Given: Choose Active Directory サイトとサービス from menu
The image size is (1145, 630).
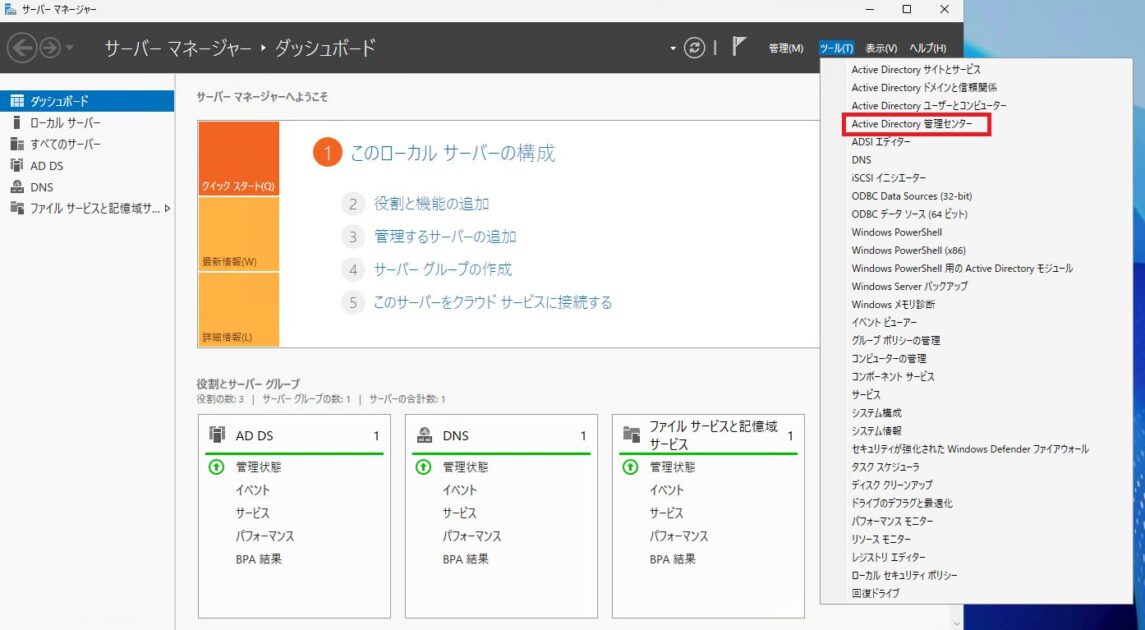Looking at the screenshot, I should (x=916, y=69).
